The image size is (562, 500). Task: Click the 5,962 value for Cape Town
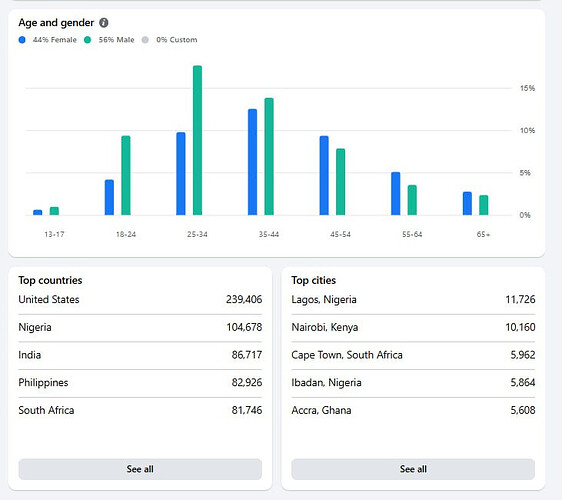pyautogui.click(x=523, y=355)
